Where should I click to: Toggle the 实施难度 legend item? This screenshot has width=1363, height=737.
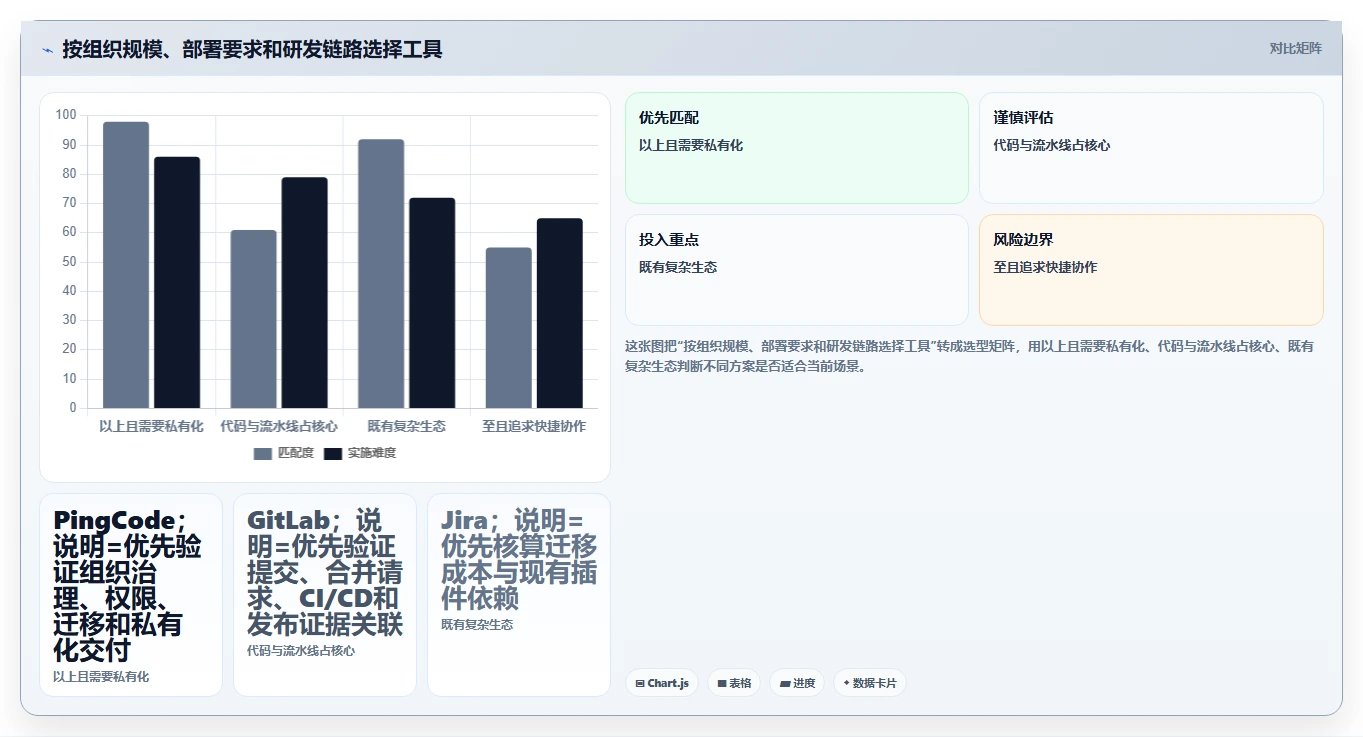360,453
